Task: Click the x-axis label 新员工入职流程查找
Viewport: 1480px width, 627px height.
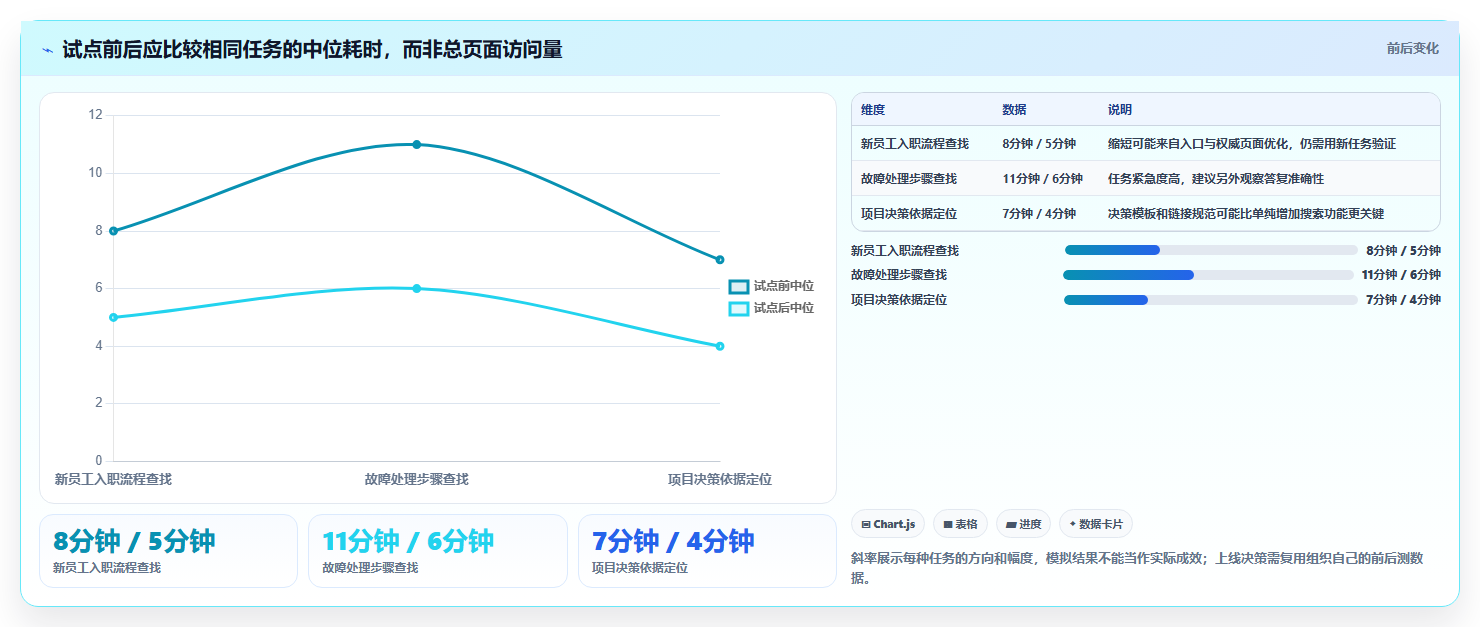Action: click(x=113, y=480)
